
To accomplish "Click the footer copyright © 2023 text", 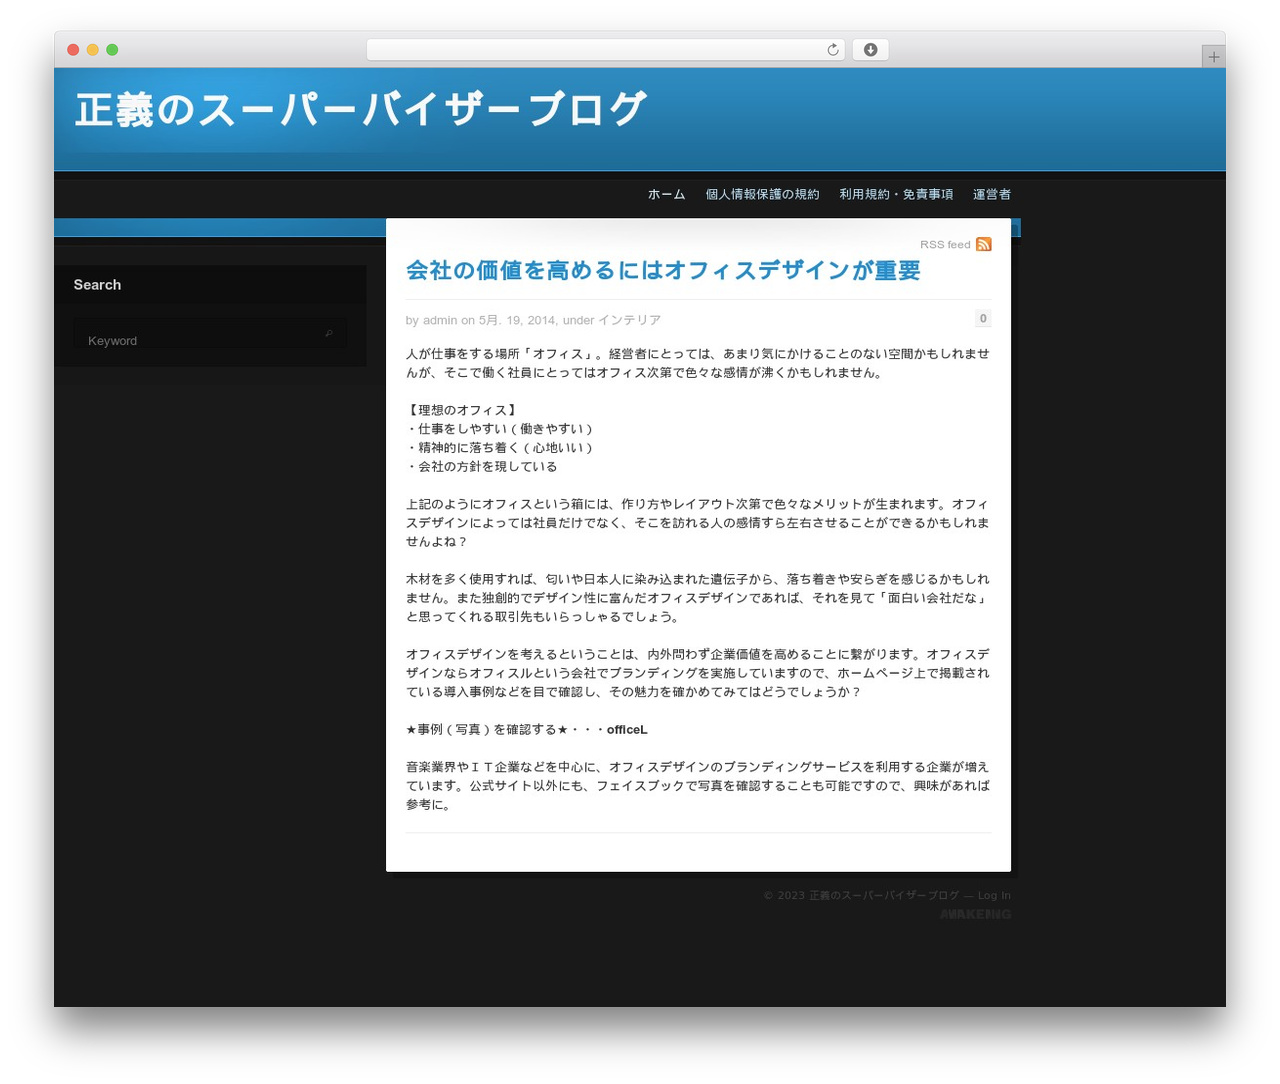I will point(861,895).
